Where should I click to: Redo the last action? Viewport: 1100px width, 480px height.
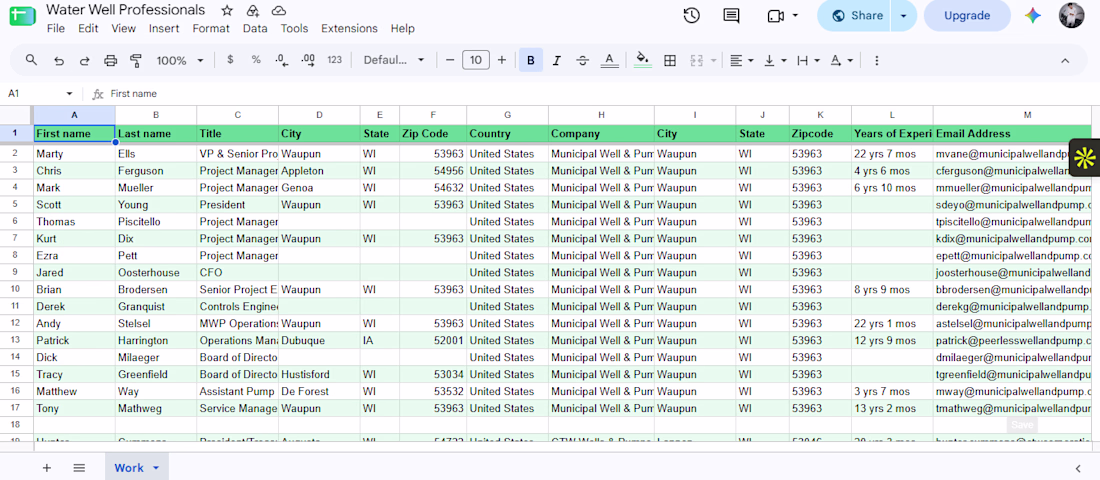[x=85, y=61]
